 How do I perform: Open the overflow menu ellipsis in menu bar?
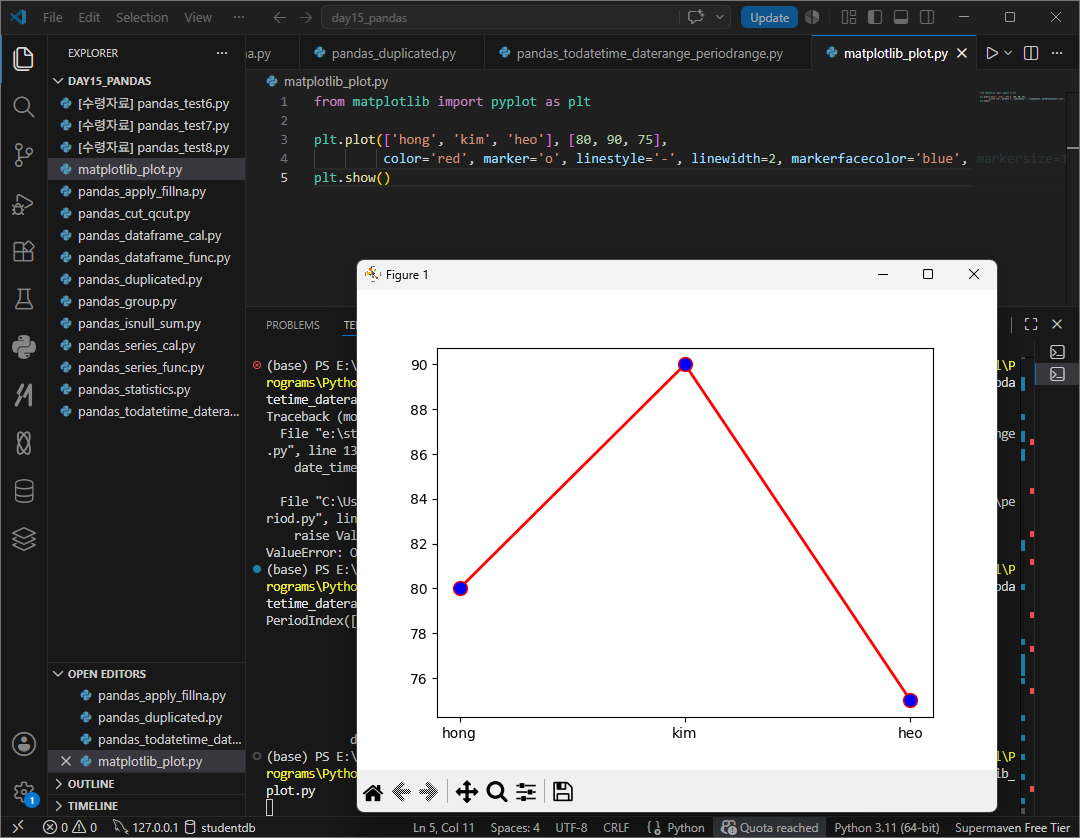[238, 17]
